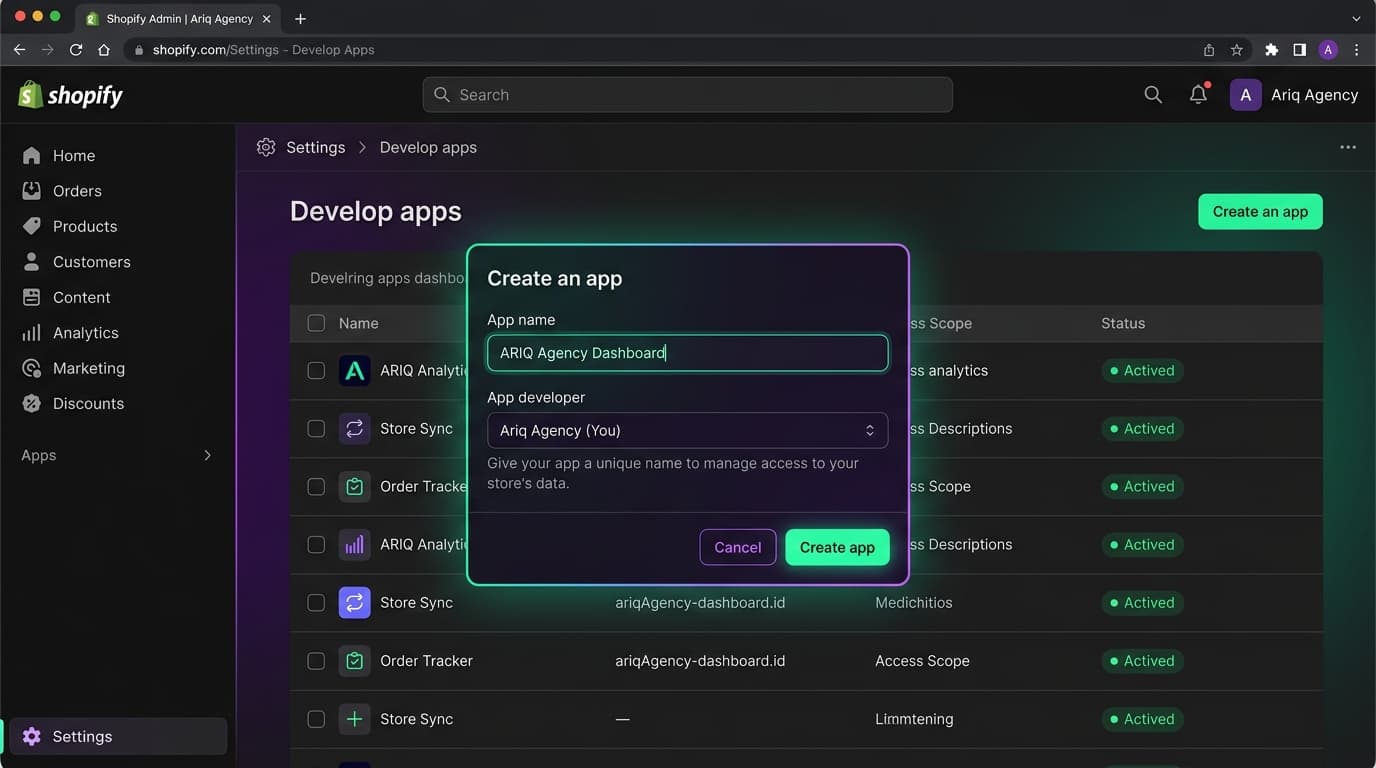
Task: Click the Create app button in dialog
Action: click(837, 547)
